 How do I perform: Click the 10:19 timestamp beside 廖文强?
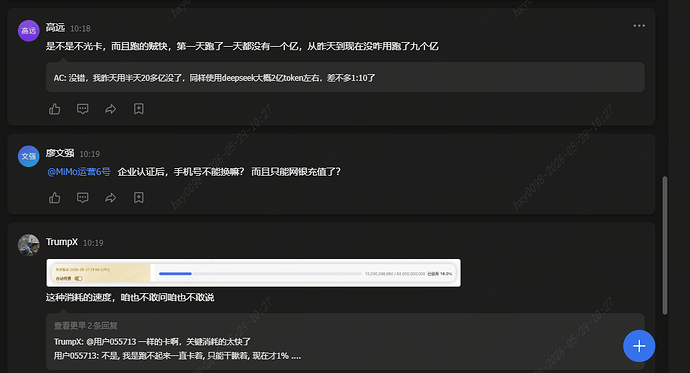click(90, 154)
